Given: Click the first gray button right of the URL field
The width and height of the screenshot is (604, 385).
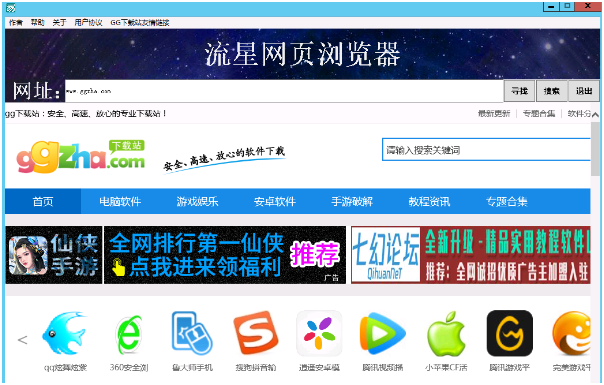Looking at the screenshot, I should 519,91.
